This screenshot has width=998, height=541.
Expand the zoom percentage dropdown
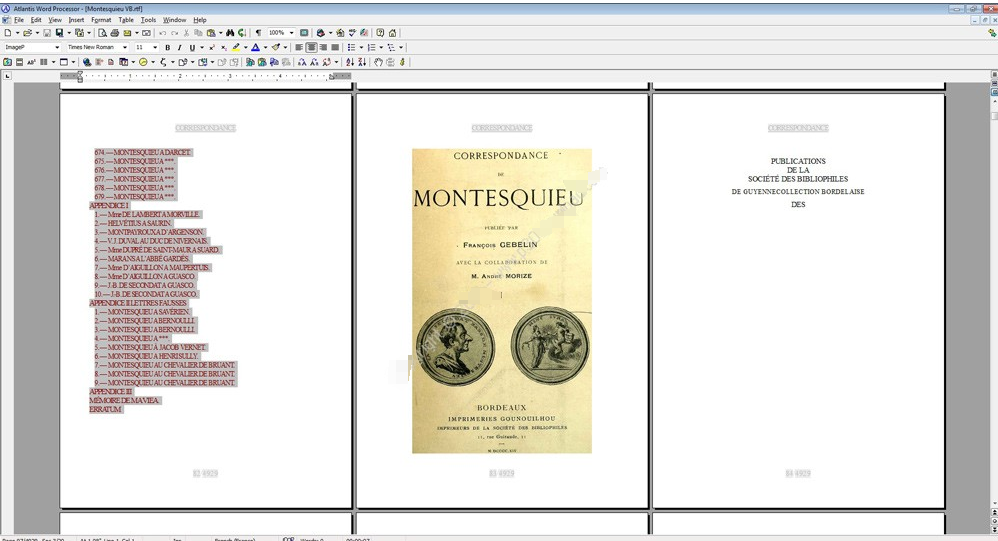point(292,33)
